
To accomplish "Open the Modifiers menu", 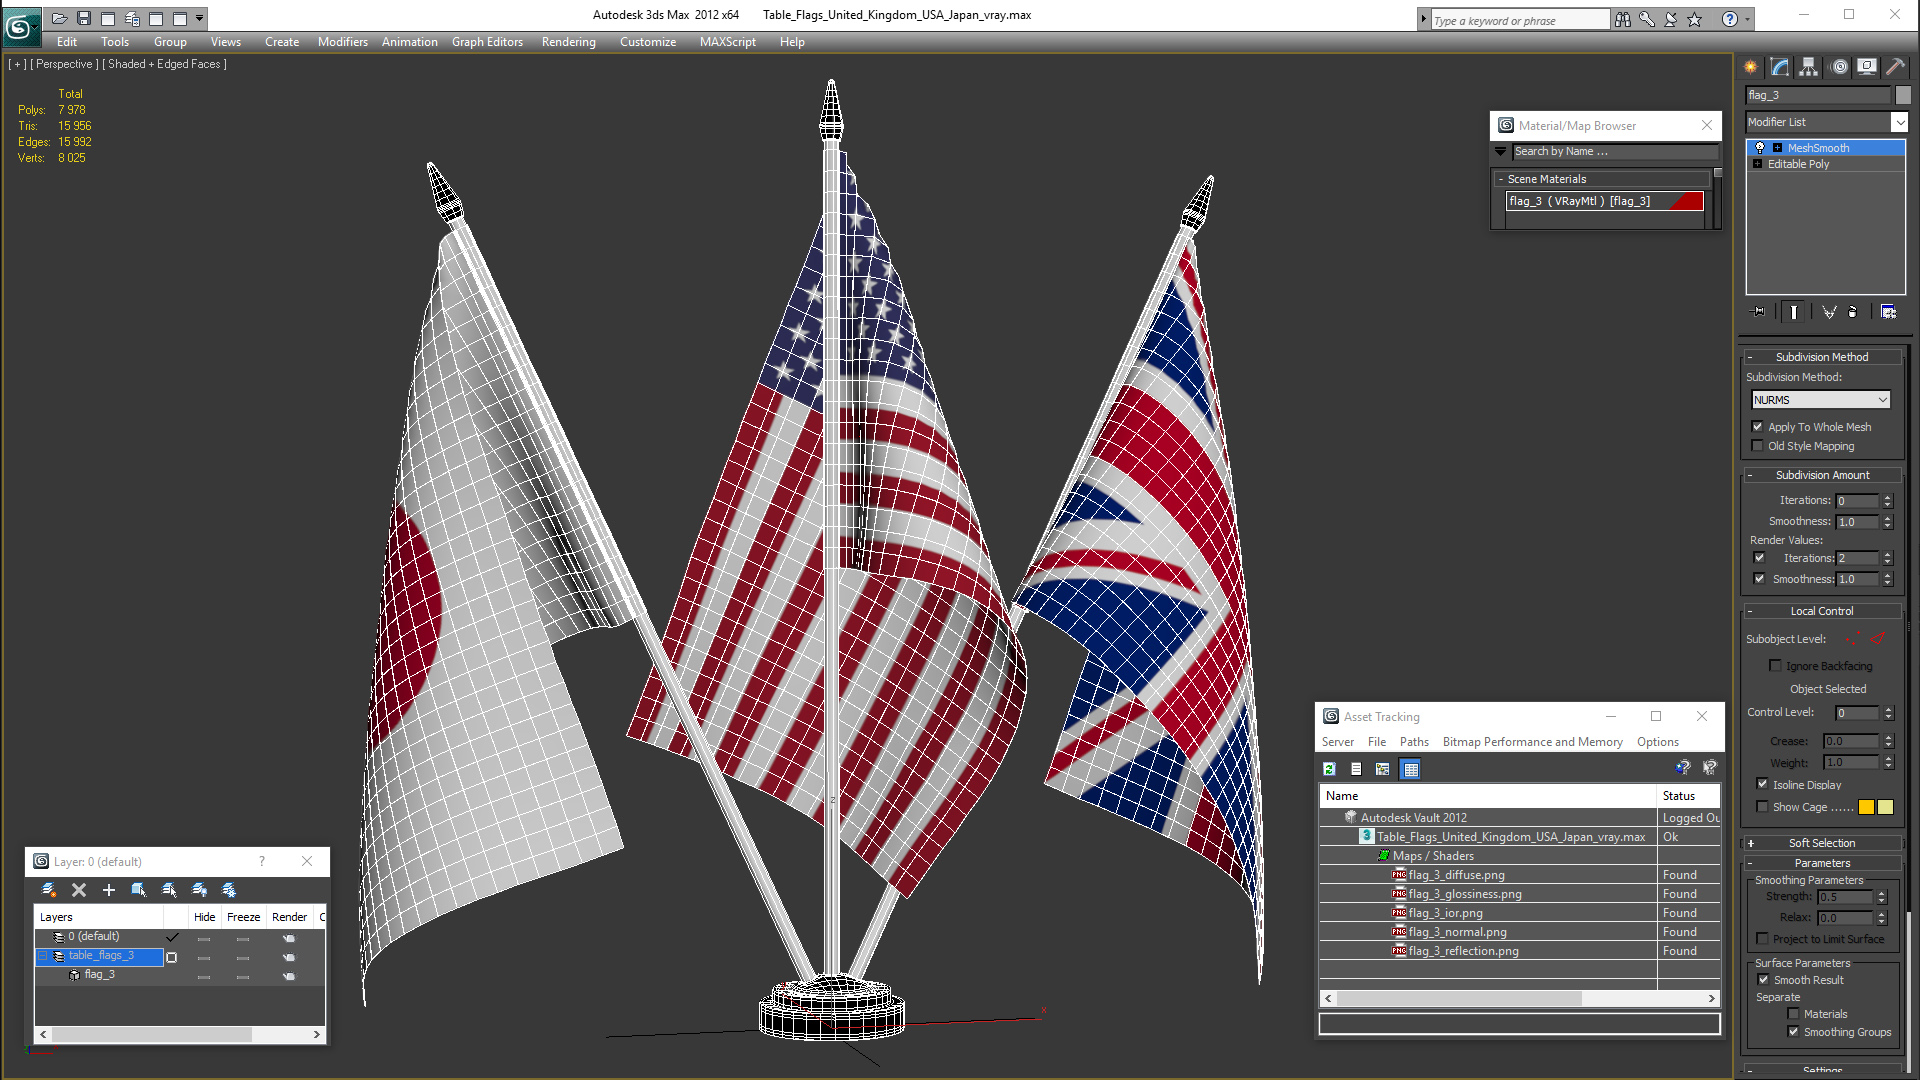I will point(342,42).
